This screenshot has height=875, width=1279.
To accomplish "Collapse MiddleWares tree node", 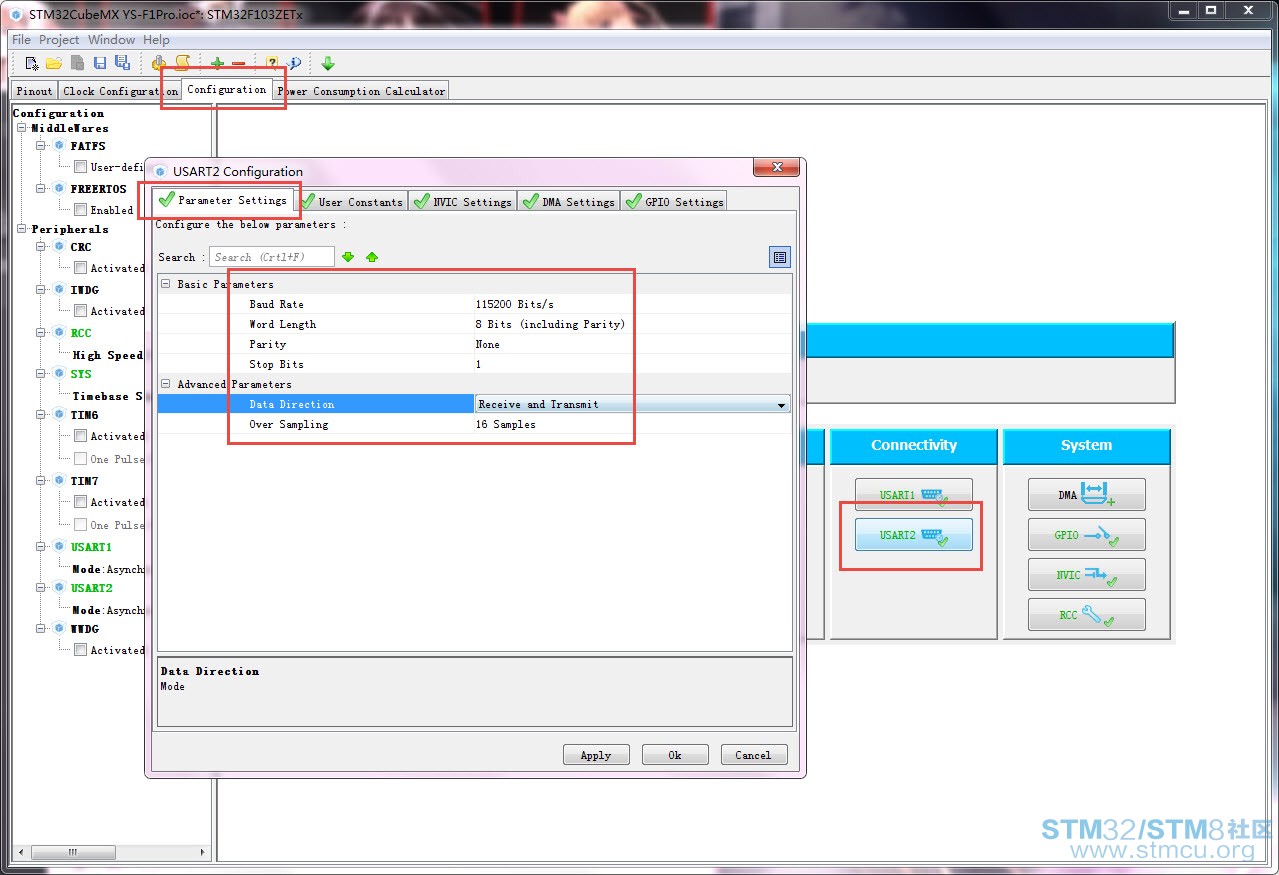I will pos(22,128).
